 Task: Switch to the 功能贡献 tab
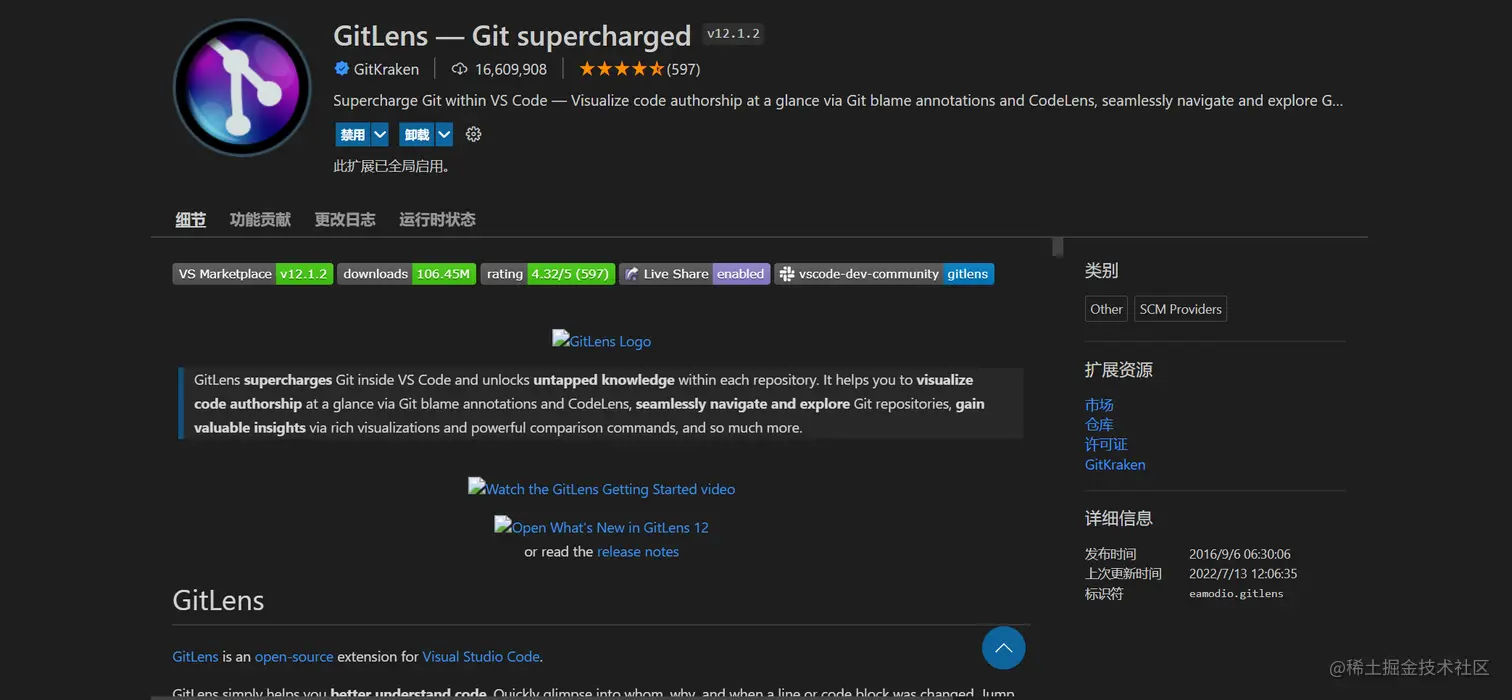pos(260,219)
